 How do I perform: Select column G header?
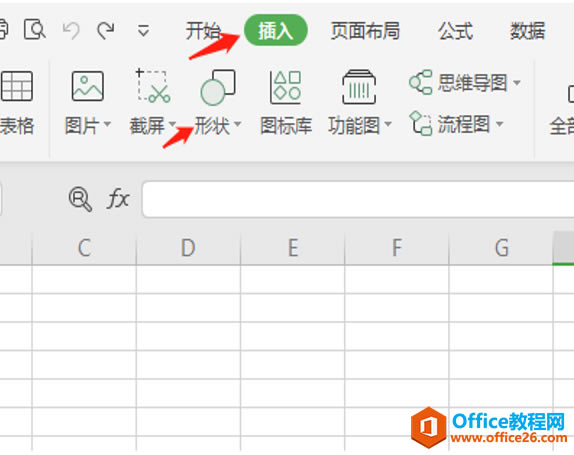click(x=501, y=248)
